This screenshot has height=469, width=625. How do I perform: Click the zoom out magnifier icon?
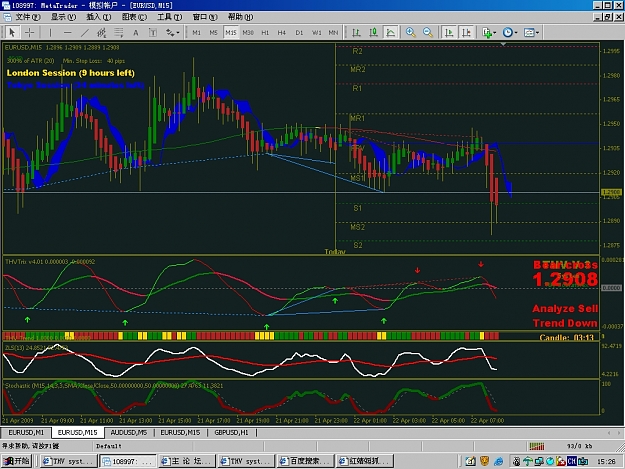click(x=428, y=32)
